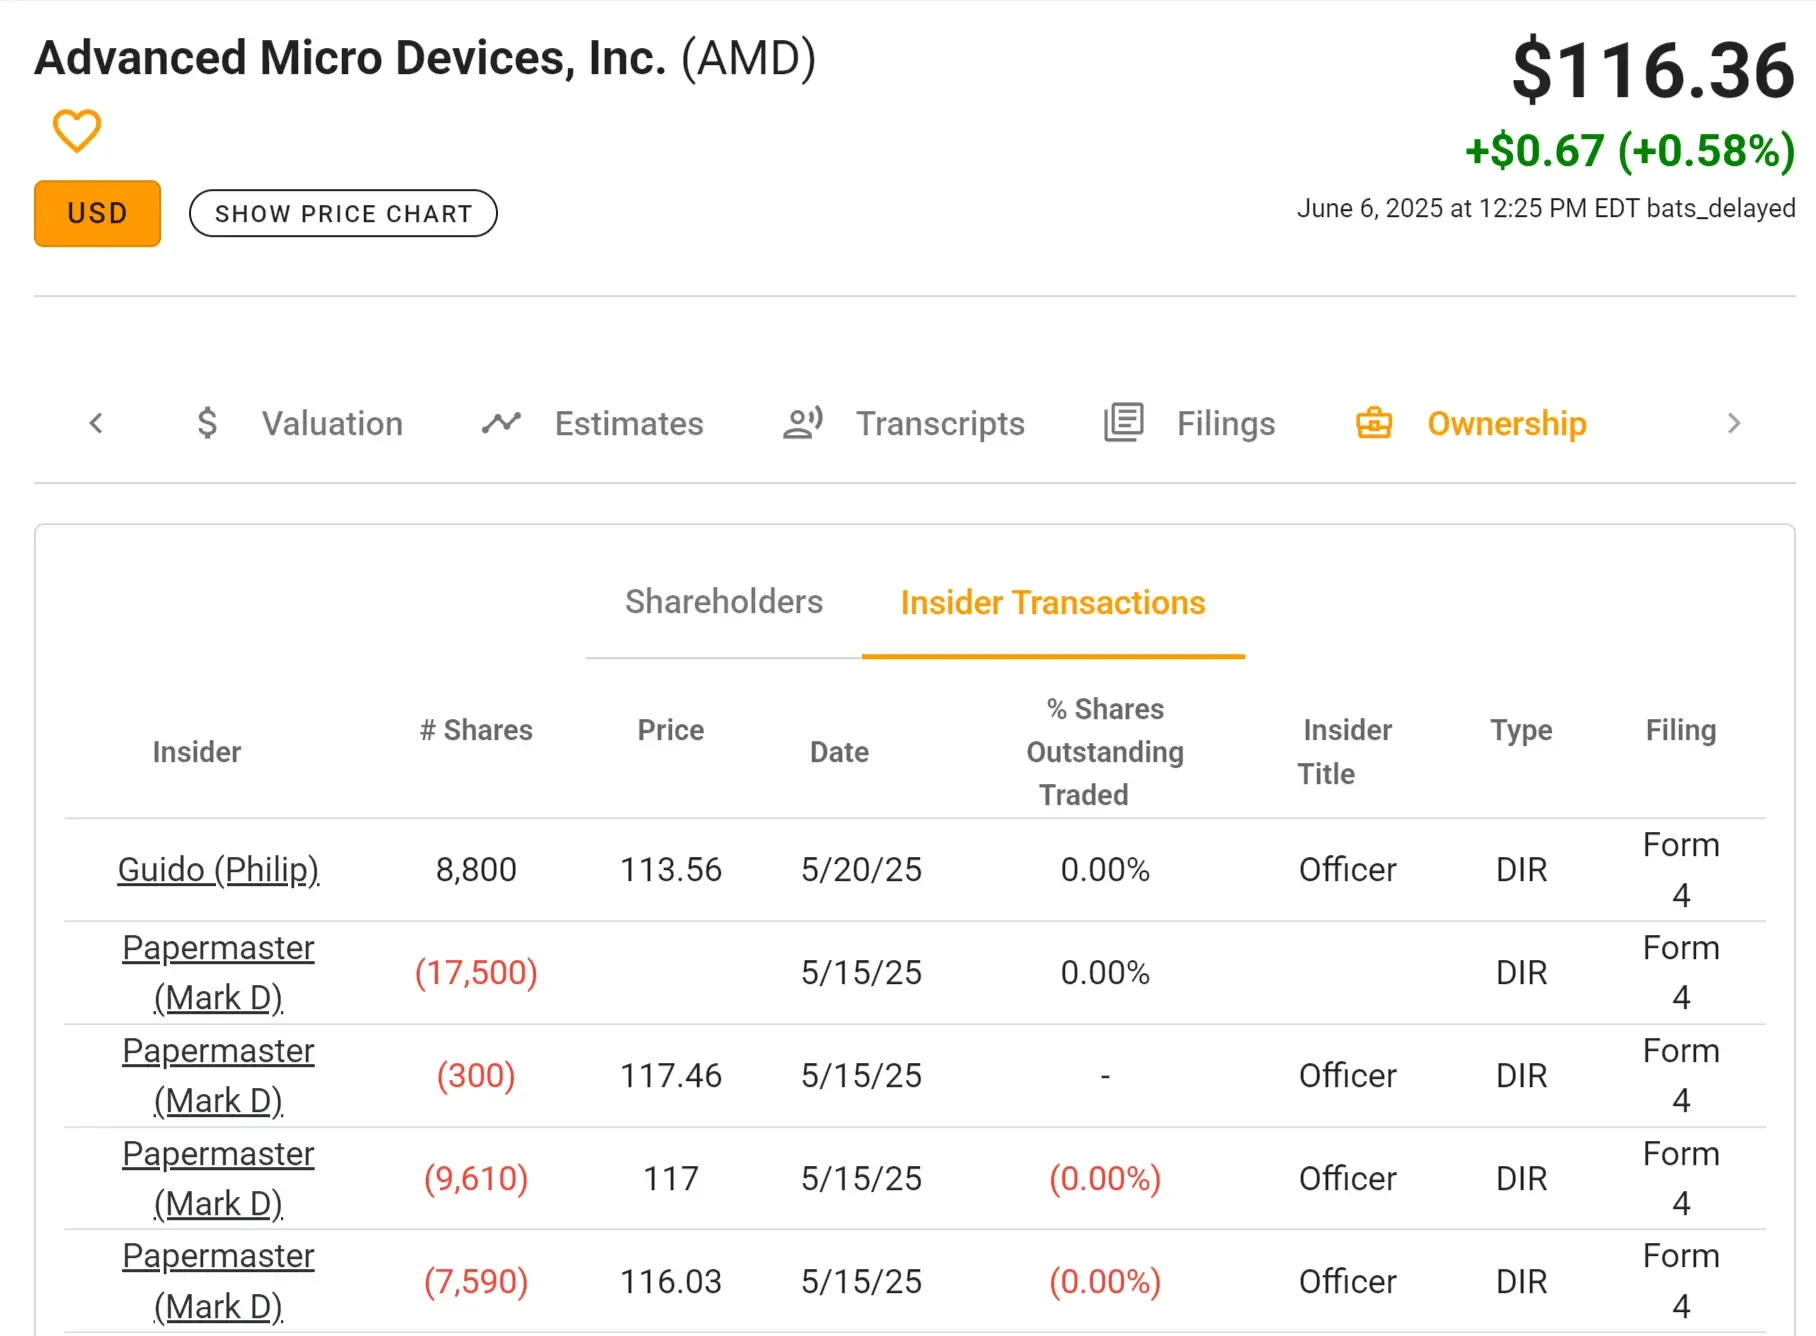Go to previous tabs with left chevron
This screenshot has width=1816, height=1336.
(96, 423)
